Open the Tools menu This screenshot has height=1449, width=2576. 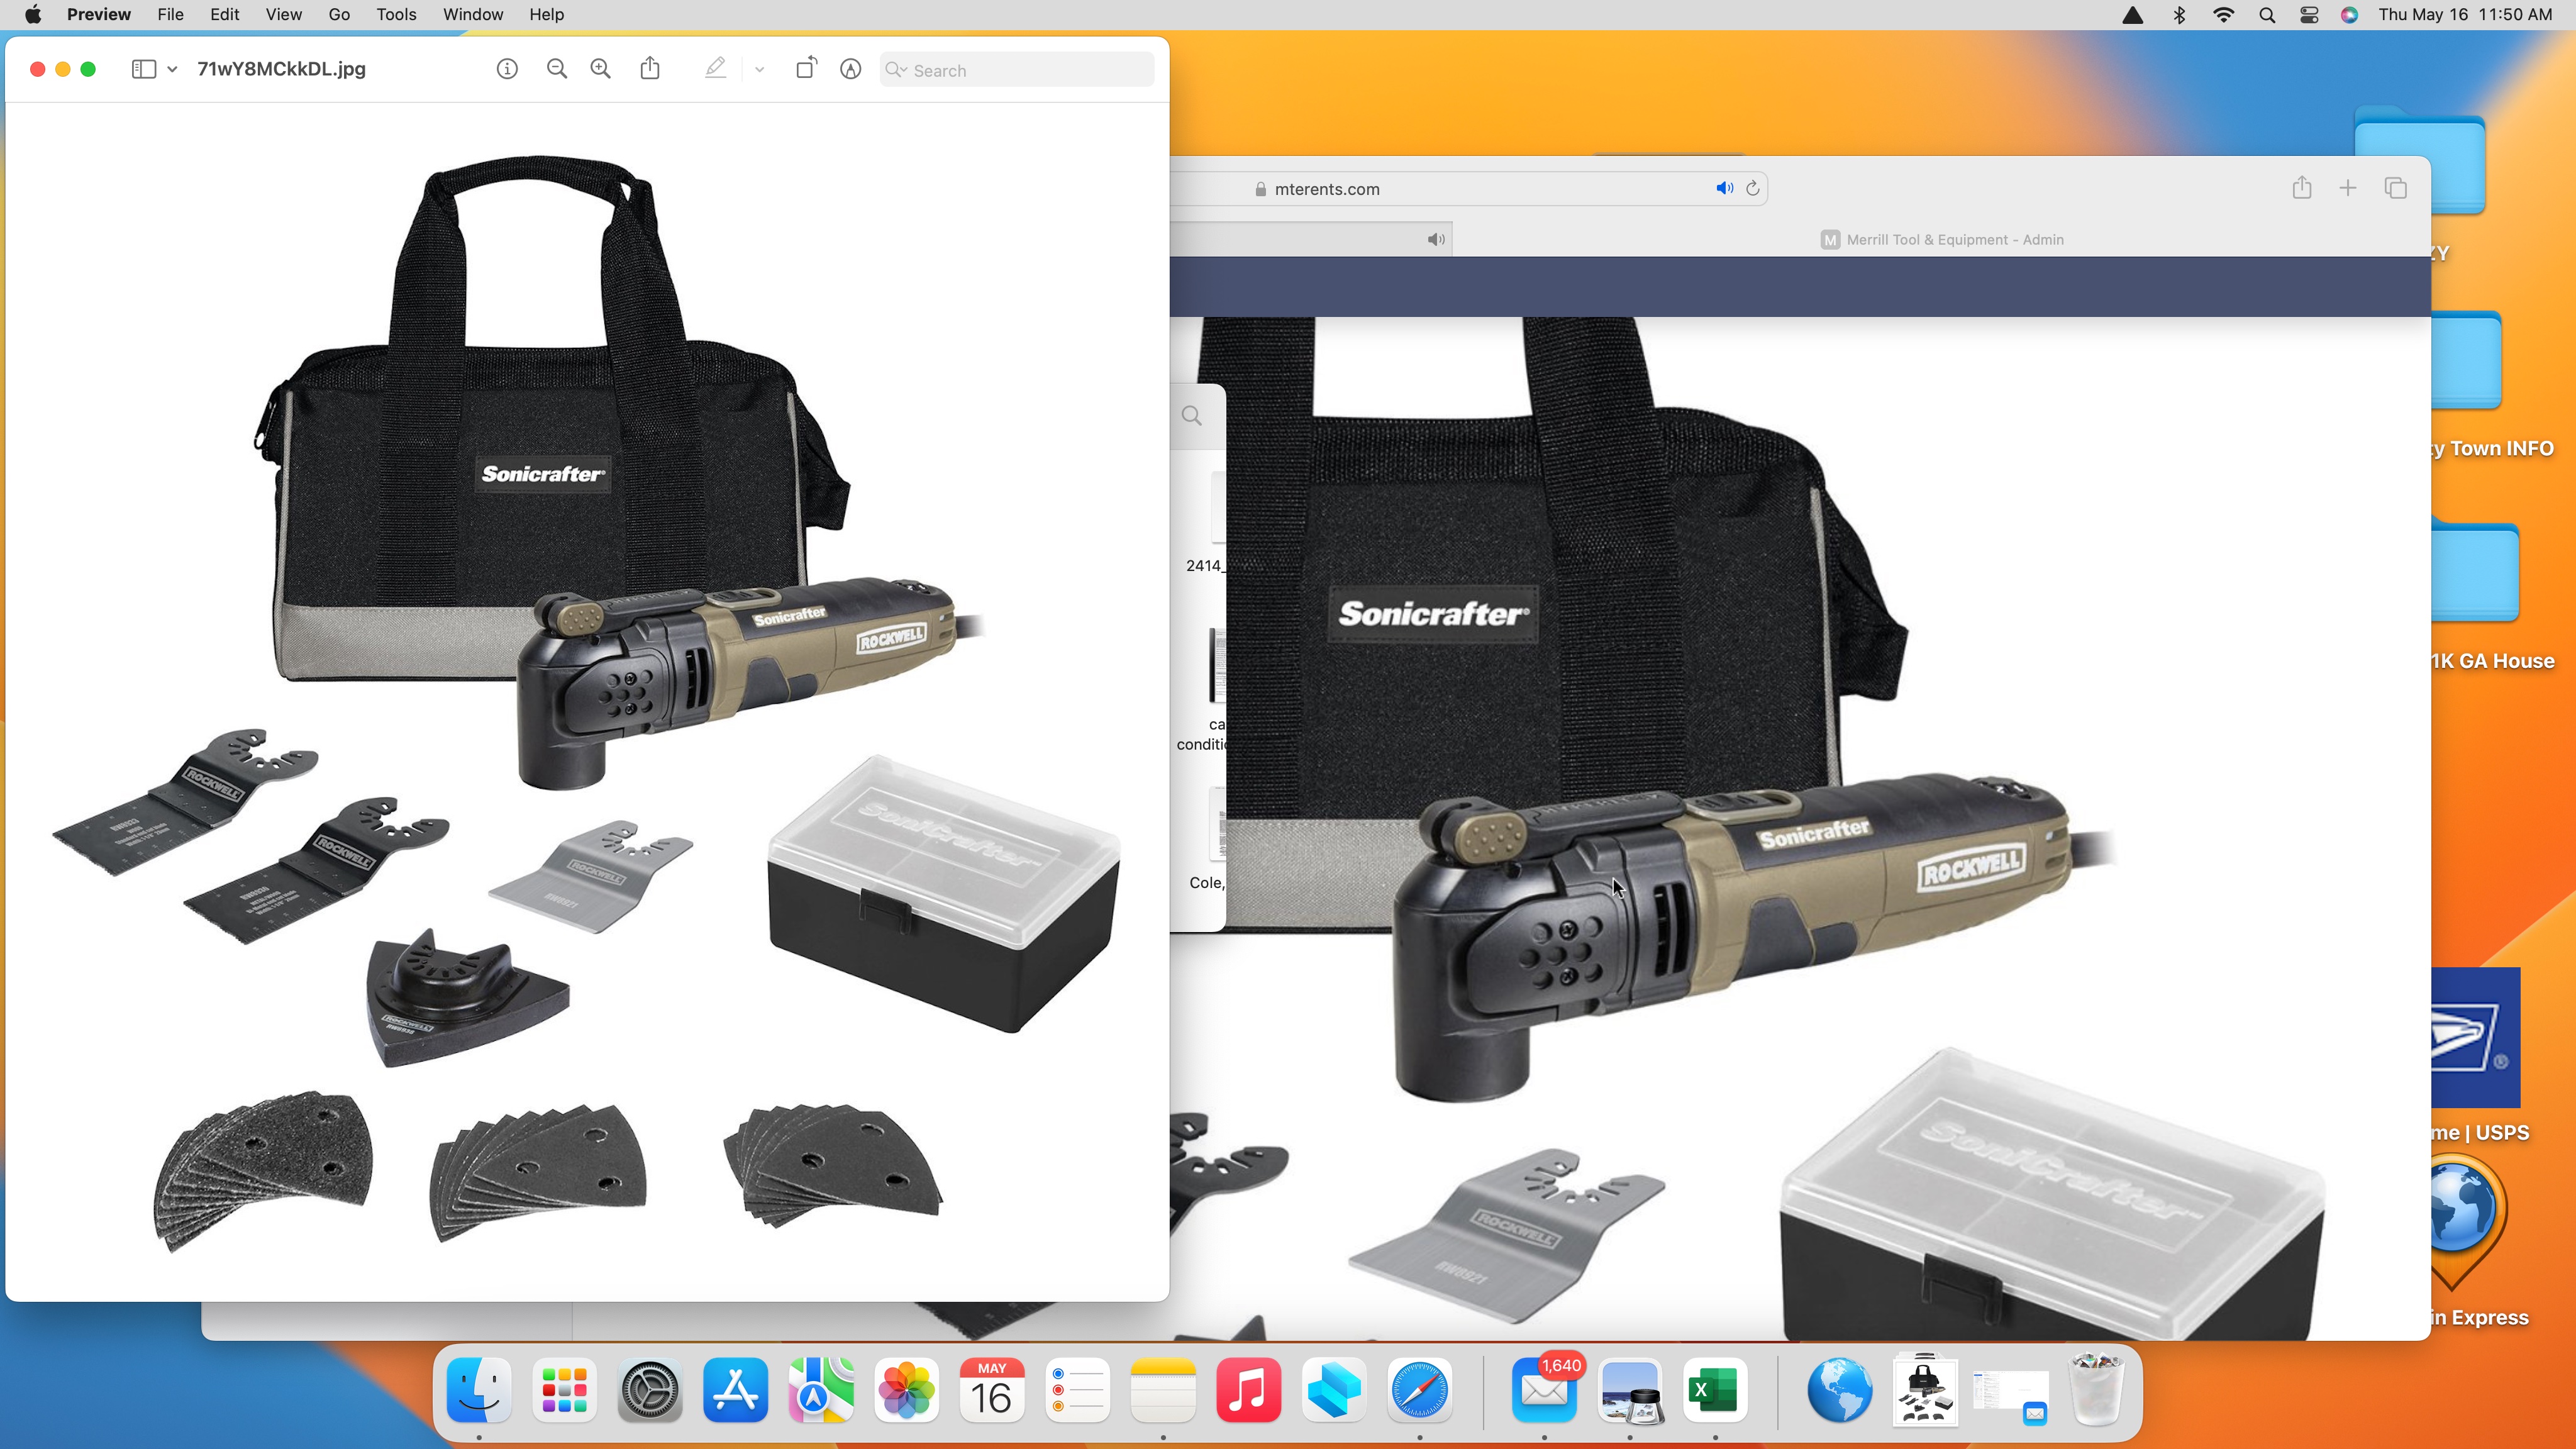pos(396,15)
